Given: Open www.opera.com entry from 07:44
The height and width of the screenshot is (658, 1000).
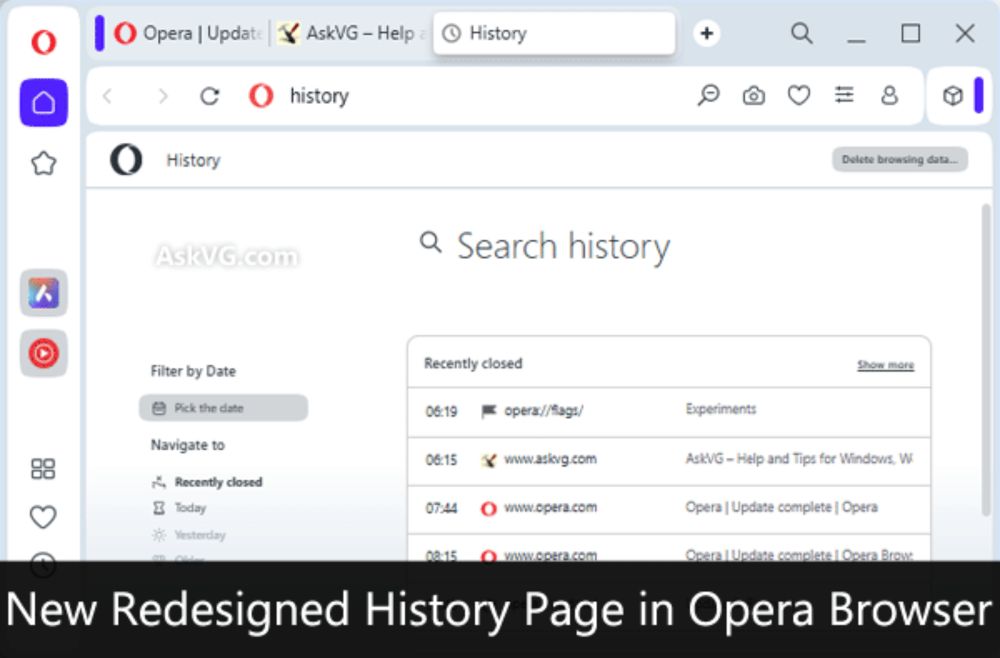Looking at the screenshot, I should (x=669, y=508).
